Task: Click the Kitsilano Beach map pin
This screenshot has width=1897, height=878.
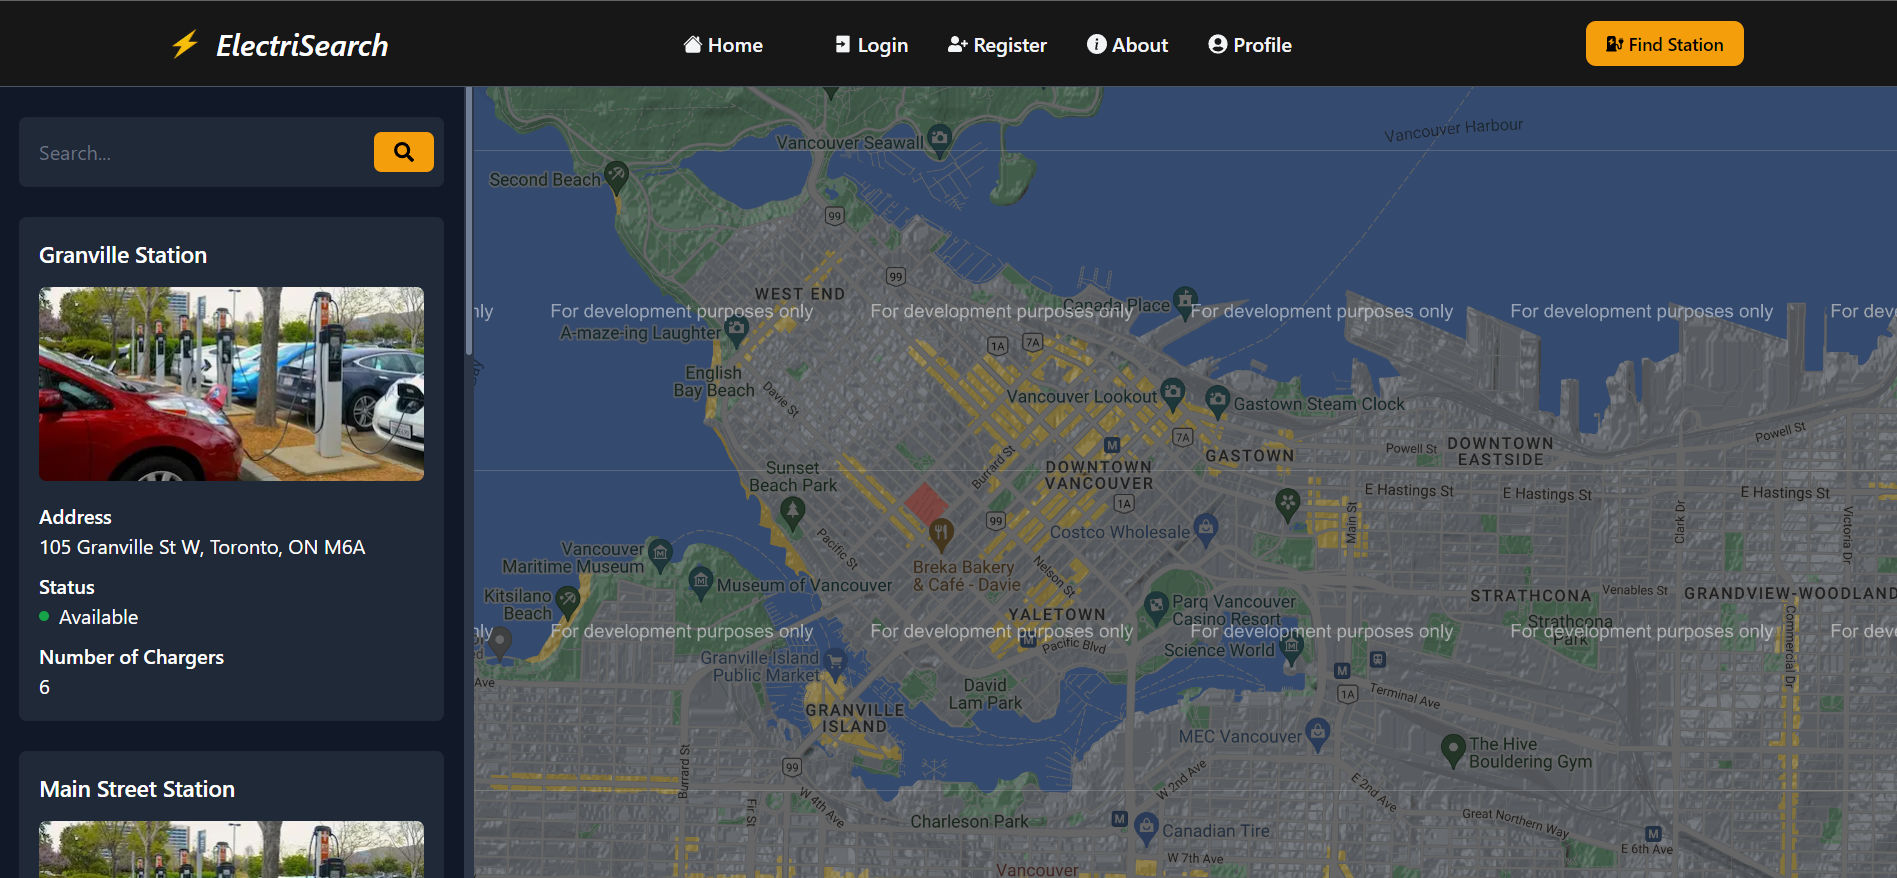Action: point(568,600)
